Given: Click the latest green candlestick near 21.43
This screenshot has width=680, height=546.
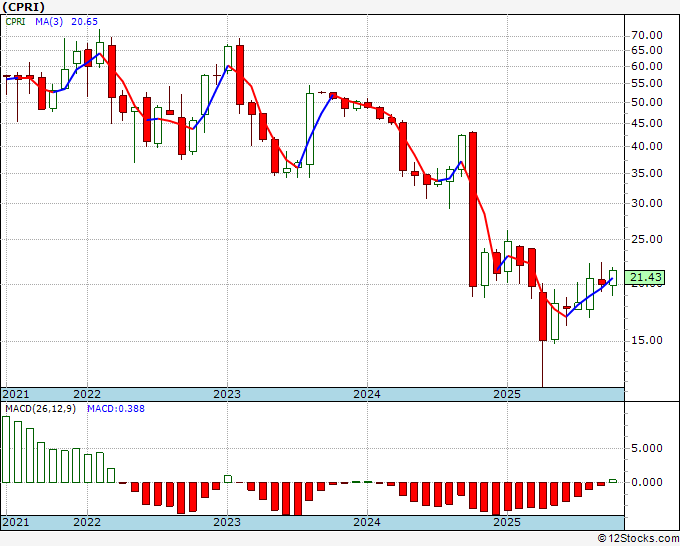Looking at the screenshot, I should (613, 278).
